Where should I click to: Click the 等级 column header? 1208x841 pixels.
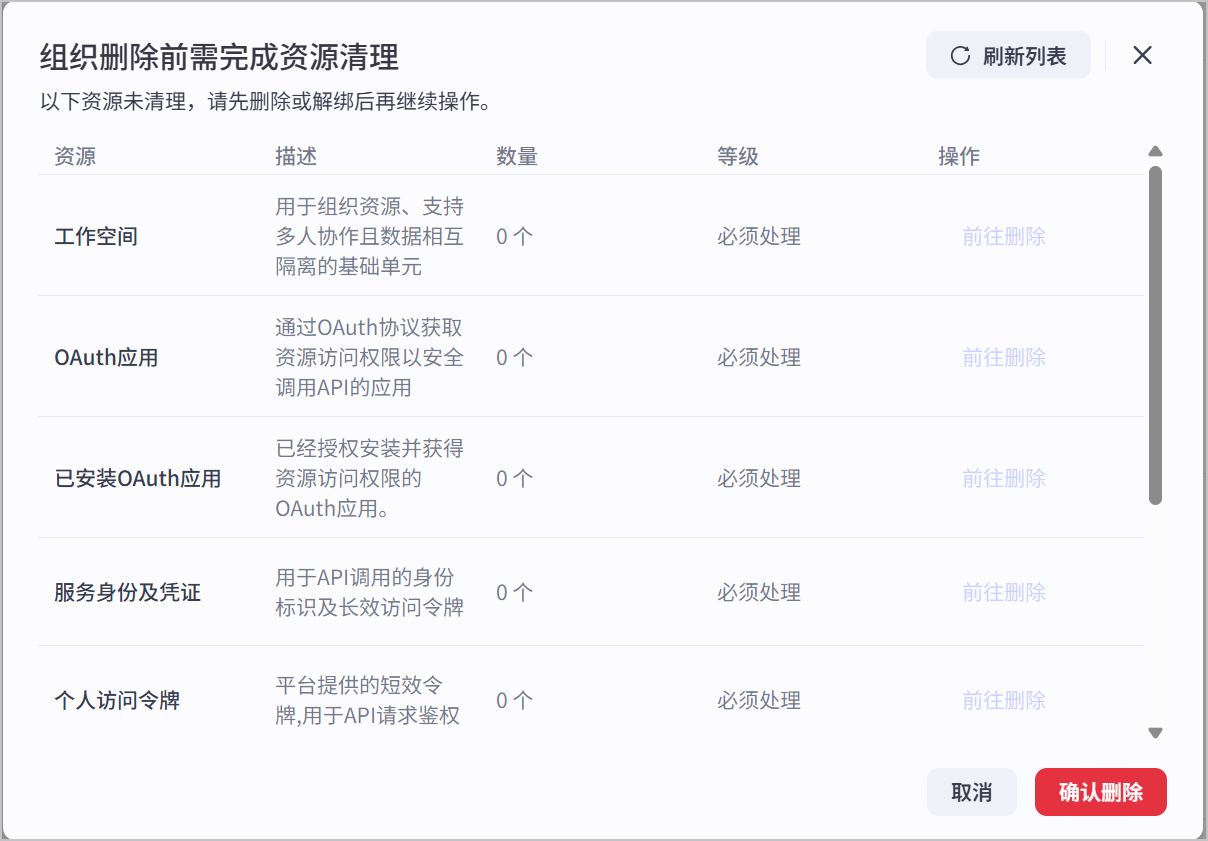point(738,156)
